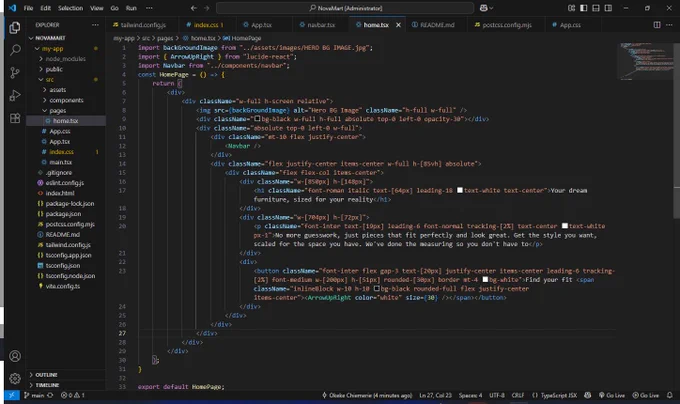Click the remote window indicator in status bar

12,395
